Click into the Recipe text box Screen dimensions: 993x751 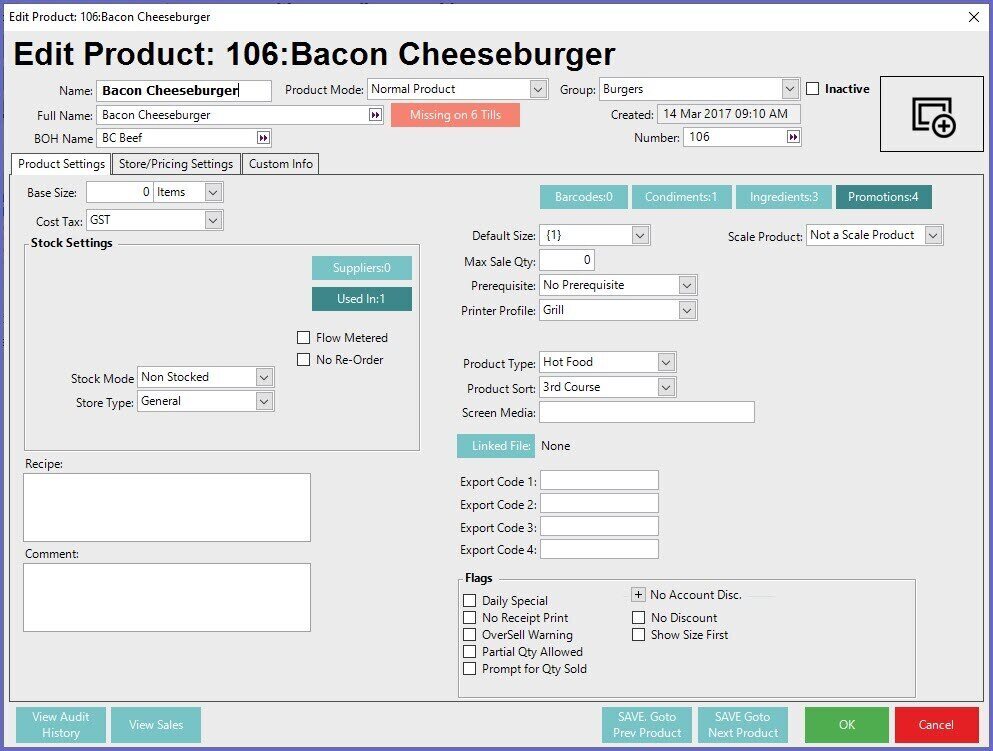[167, 507]
